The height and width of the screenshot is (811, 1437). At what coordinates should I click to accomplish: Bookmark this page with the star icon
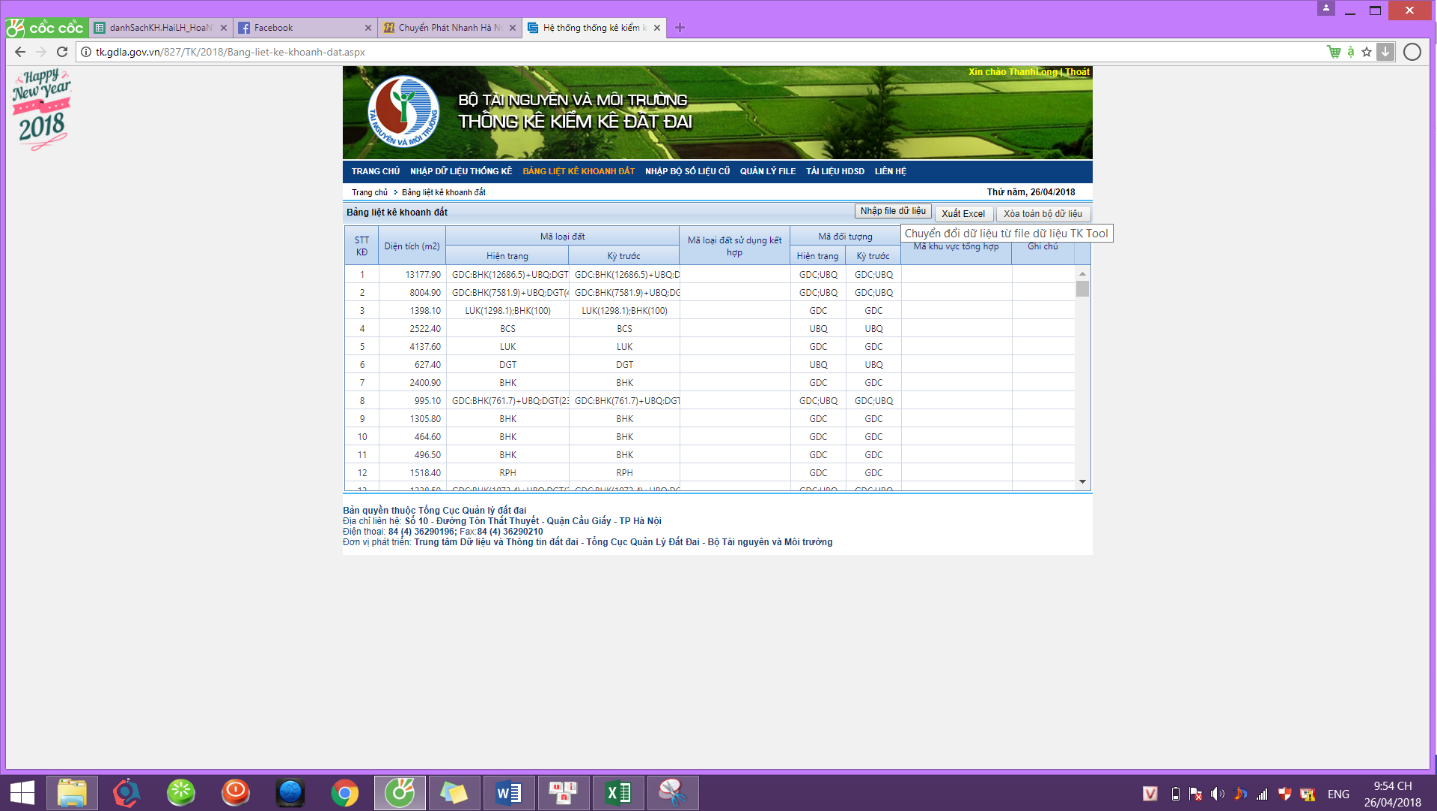click(x=1366, y=52)
